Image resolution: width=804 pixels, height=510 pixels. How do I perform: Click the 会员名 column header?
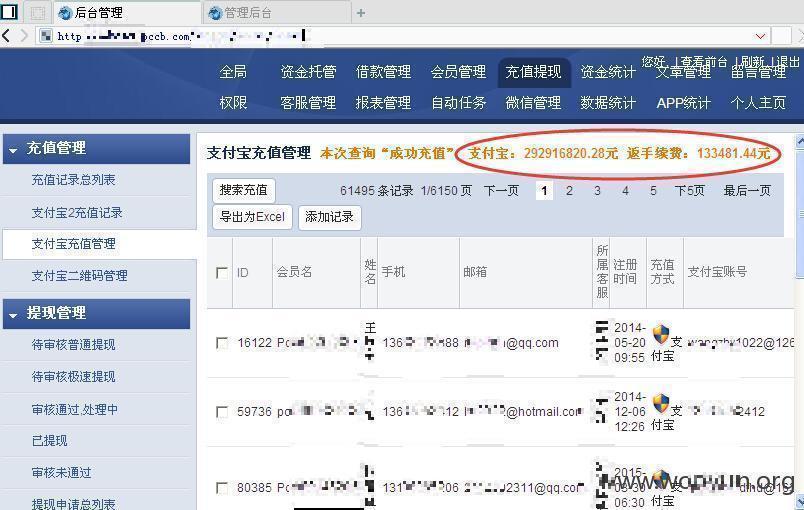294,272
